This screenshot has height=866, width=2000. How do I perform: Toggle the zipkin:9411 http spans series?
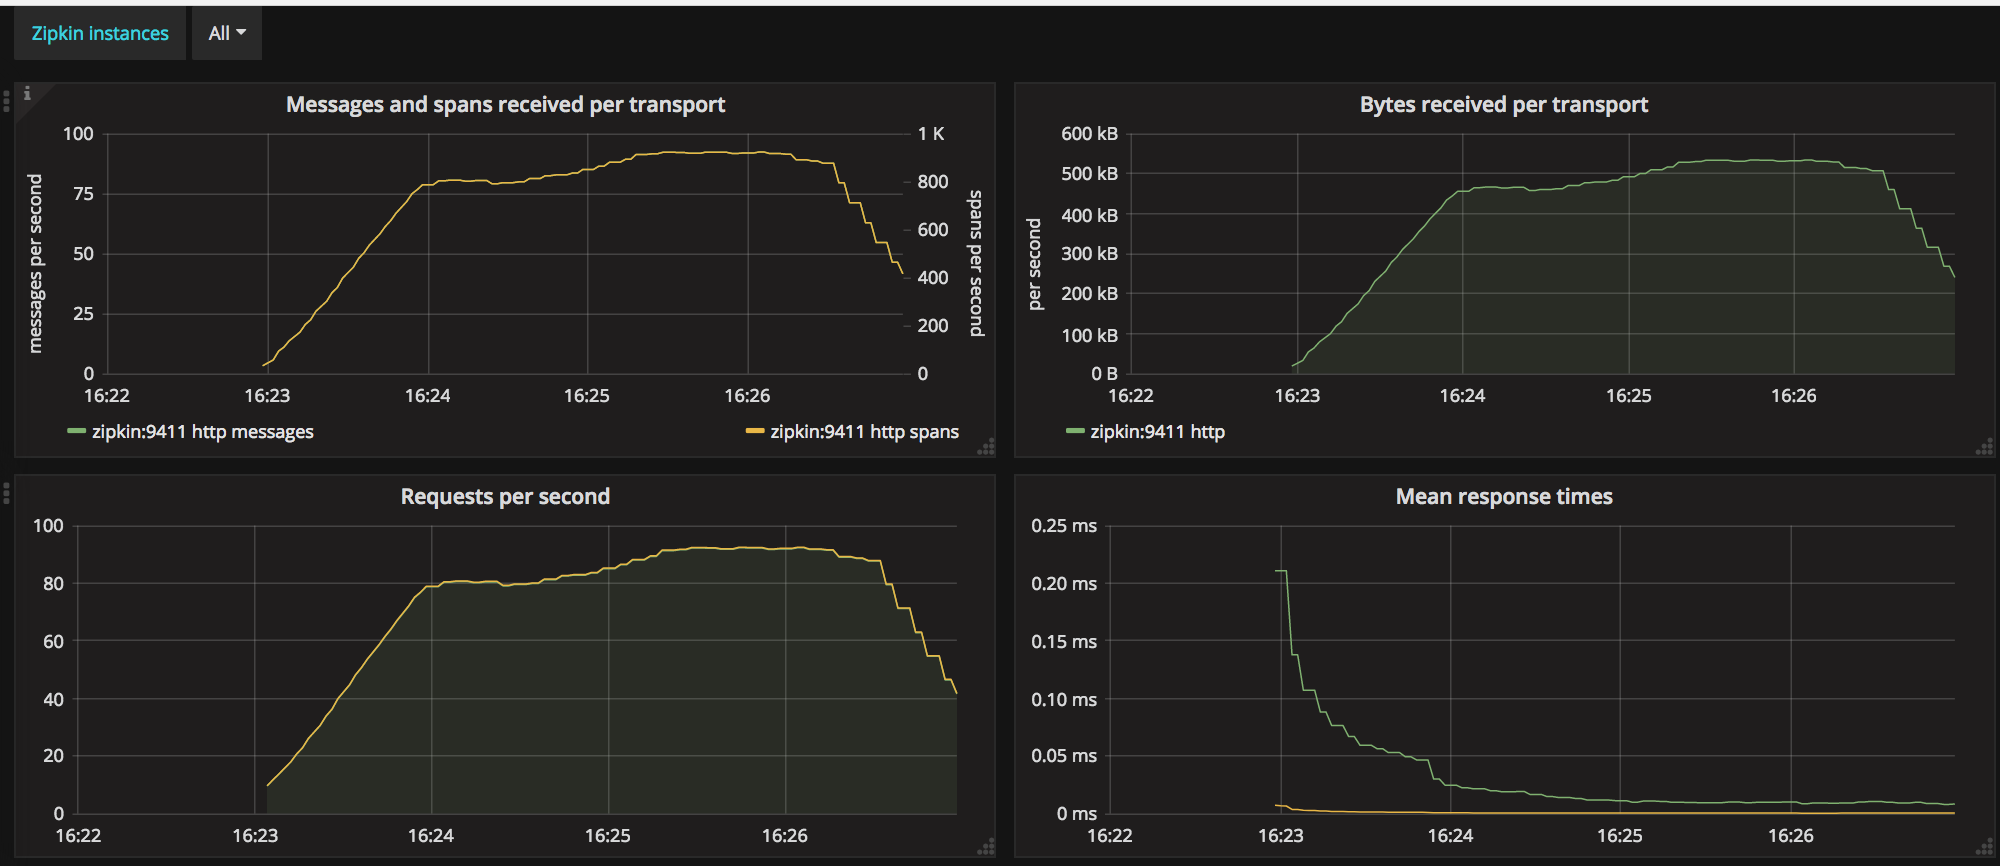coord(864,432)
